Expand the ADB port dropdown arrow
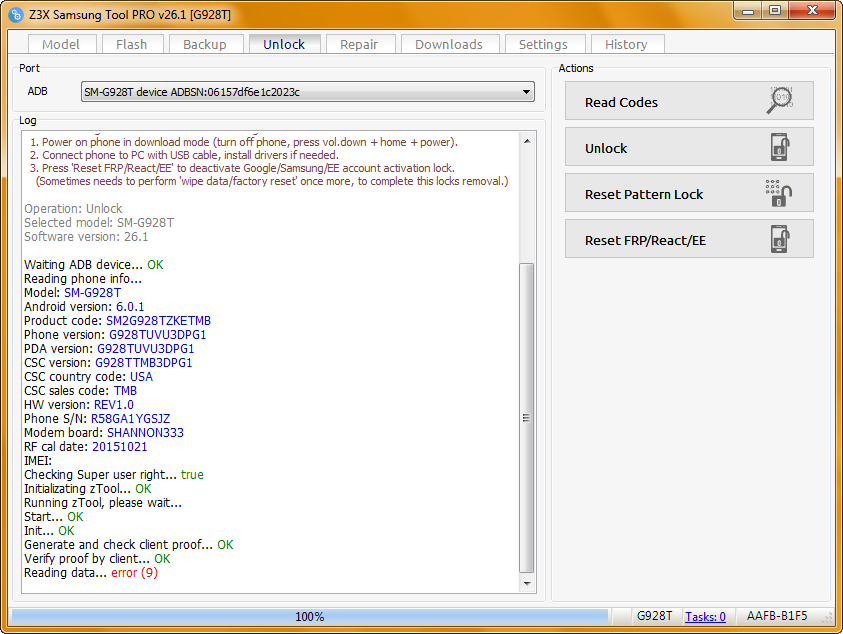 526,92
